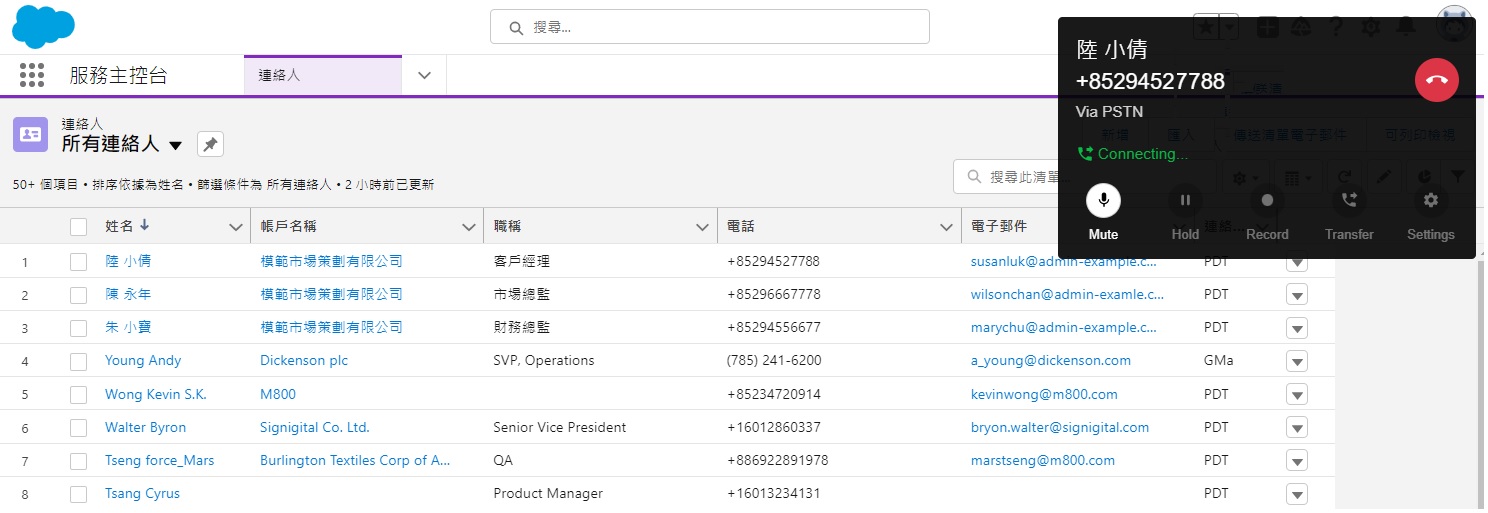The width and height of the screenshot is (1488, 513).
Task: Open row actions for 朱 小寶
Action: point(1297,328)
